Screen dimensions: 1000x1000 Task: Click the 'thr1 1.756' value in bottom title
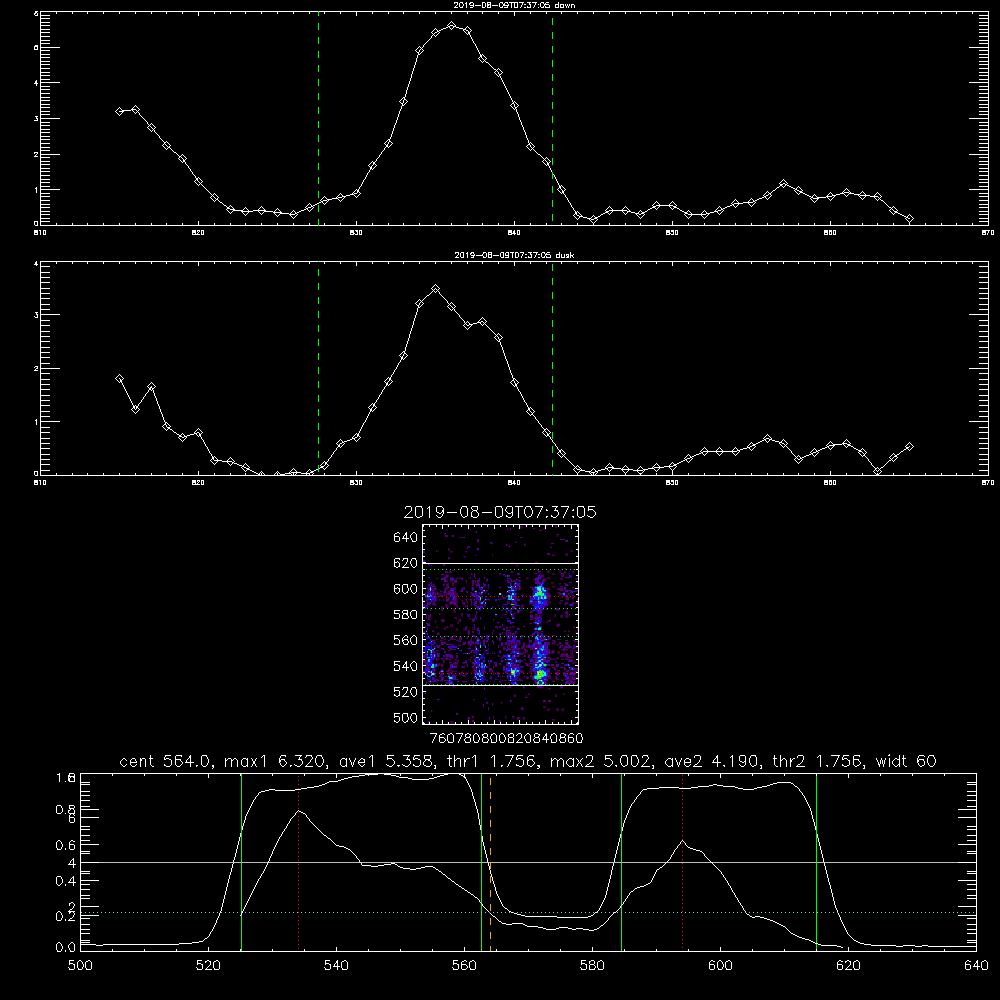click(x=496, y=761)
